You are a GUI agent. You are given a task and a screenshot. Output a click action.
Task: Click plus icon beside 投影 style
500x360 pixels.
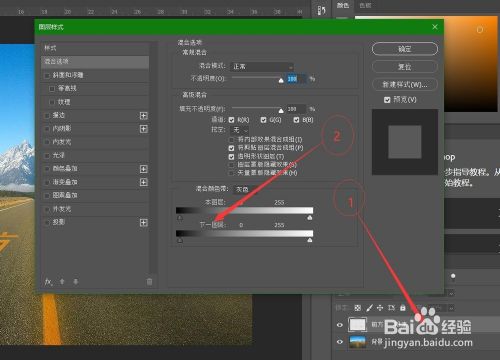(144, 222)
